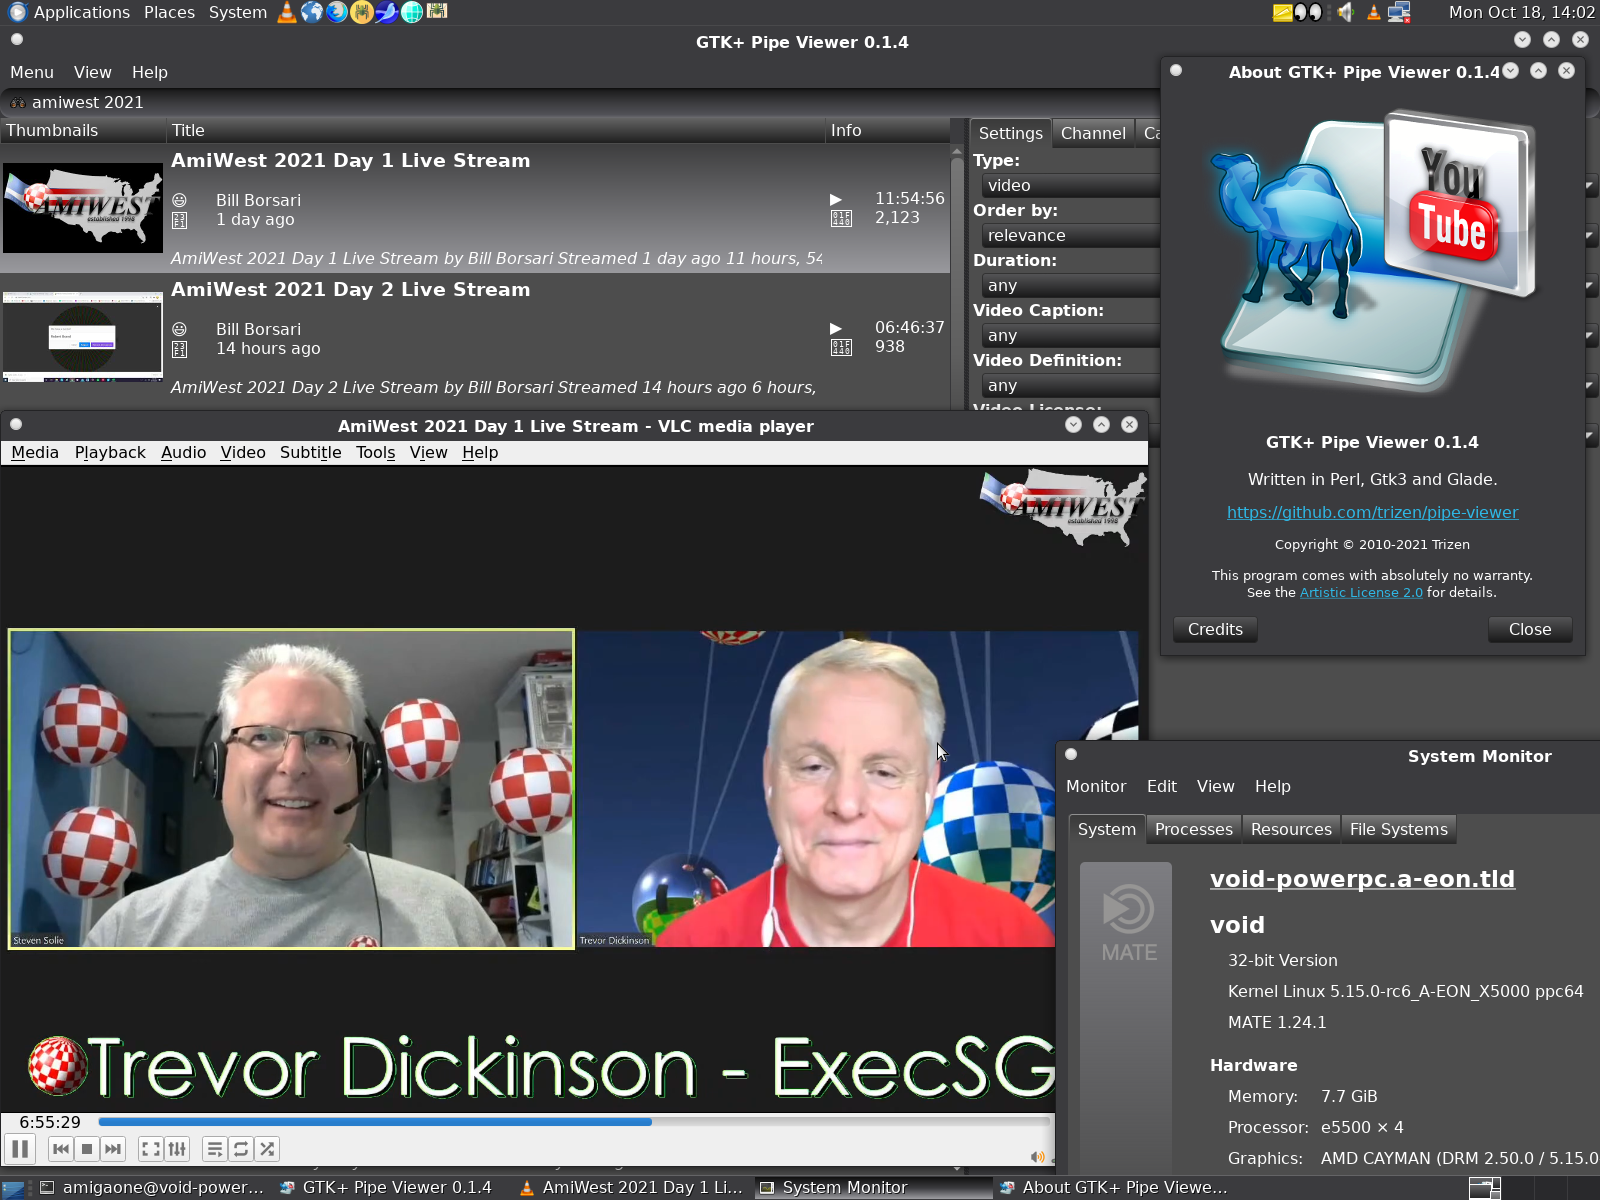
Task: Launch VLC from the top panel launcher
Action: [287, 12]
